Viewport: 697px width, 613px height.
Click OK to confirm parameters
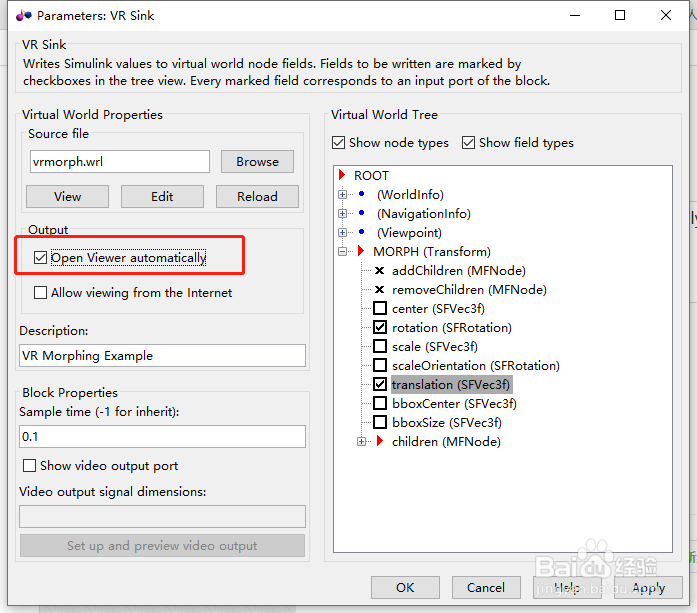(405, 588)
